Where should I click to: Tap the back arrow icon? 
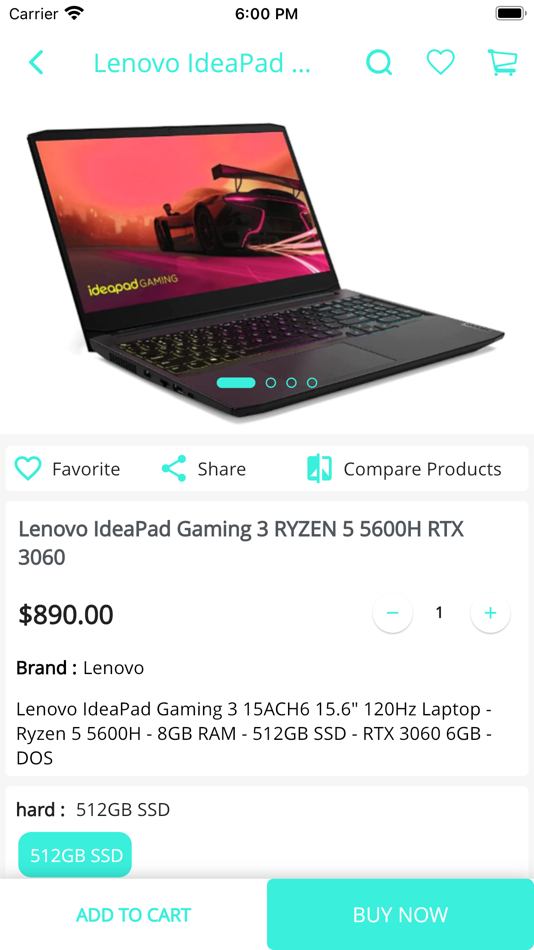click(x=36, y=62)
